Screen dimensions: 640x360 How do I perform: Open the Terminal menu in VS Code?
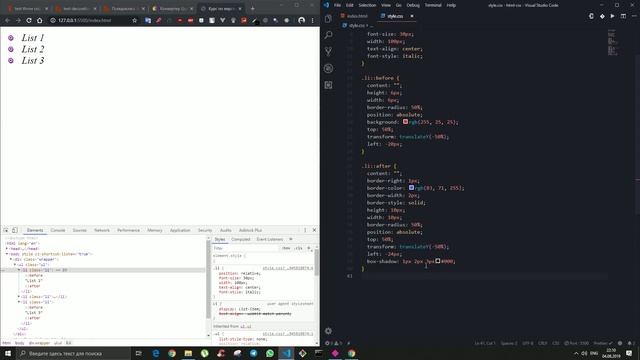coord(433,5)
